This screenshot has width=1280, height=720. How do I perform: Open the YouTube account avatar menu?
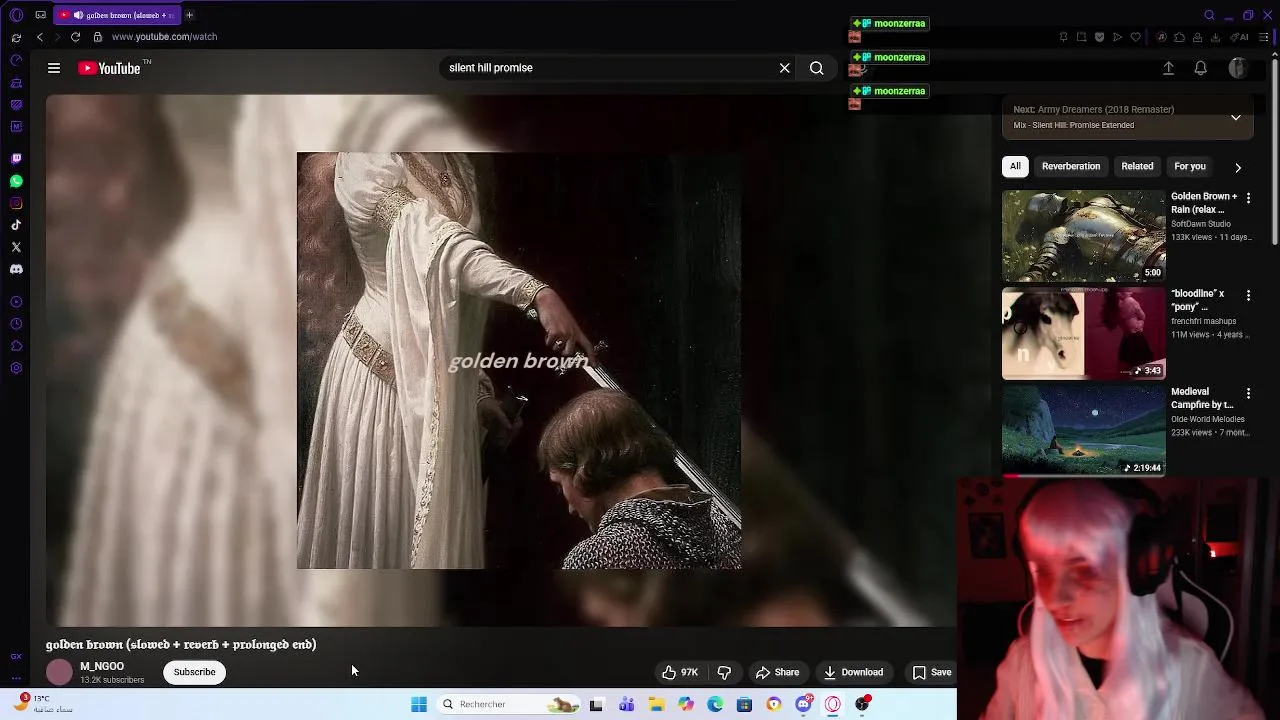click(x=1237, y=68)
